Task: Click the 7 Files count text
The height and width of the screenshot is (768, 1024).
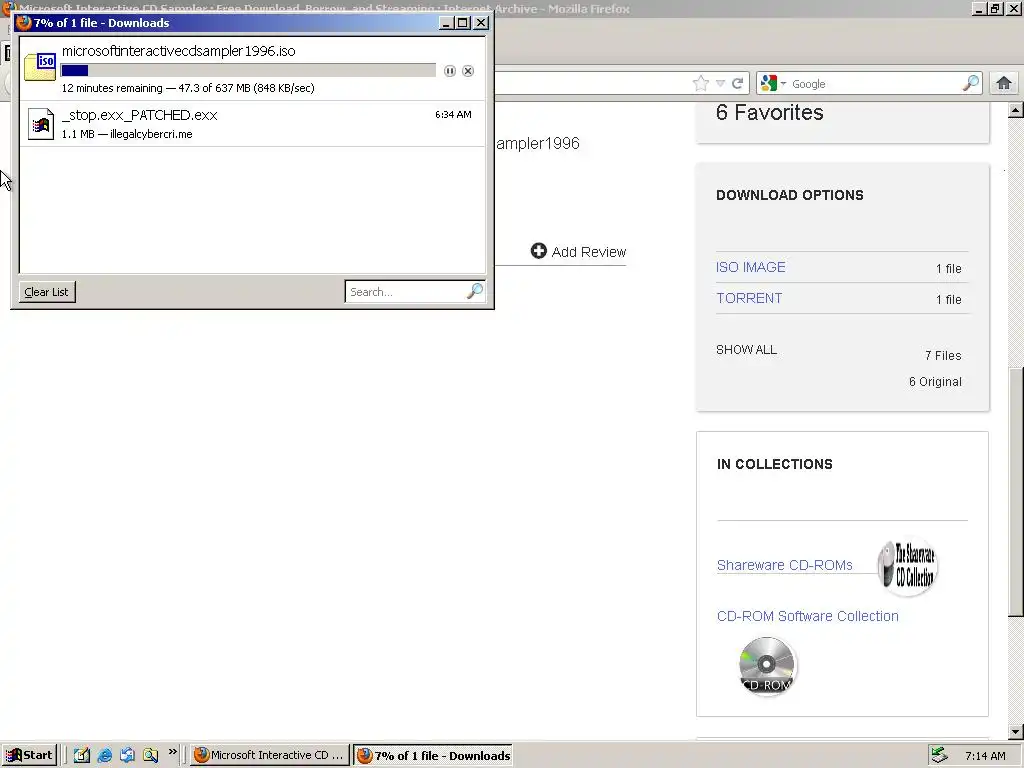Action: [x=943, y=355]
